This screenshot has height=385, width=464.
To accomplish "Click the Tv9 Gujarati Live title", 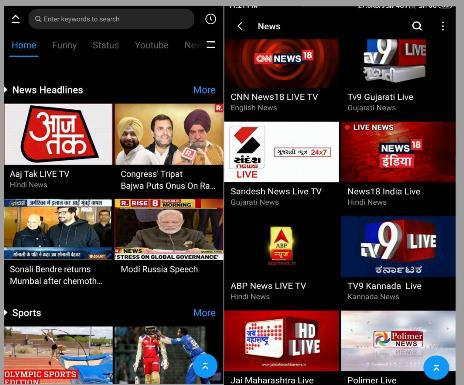I will tap(380, 97).
